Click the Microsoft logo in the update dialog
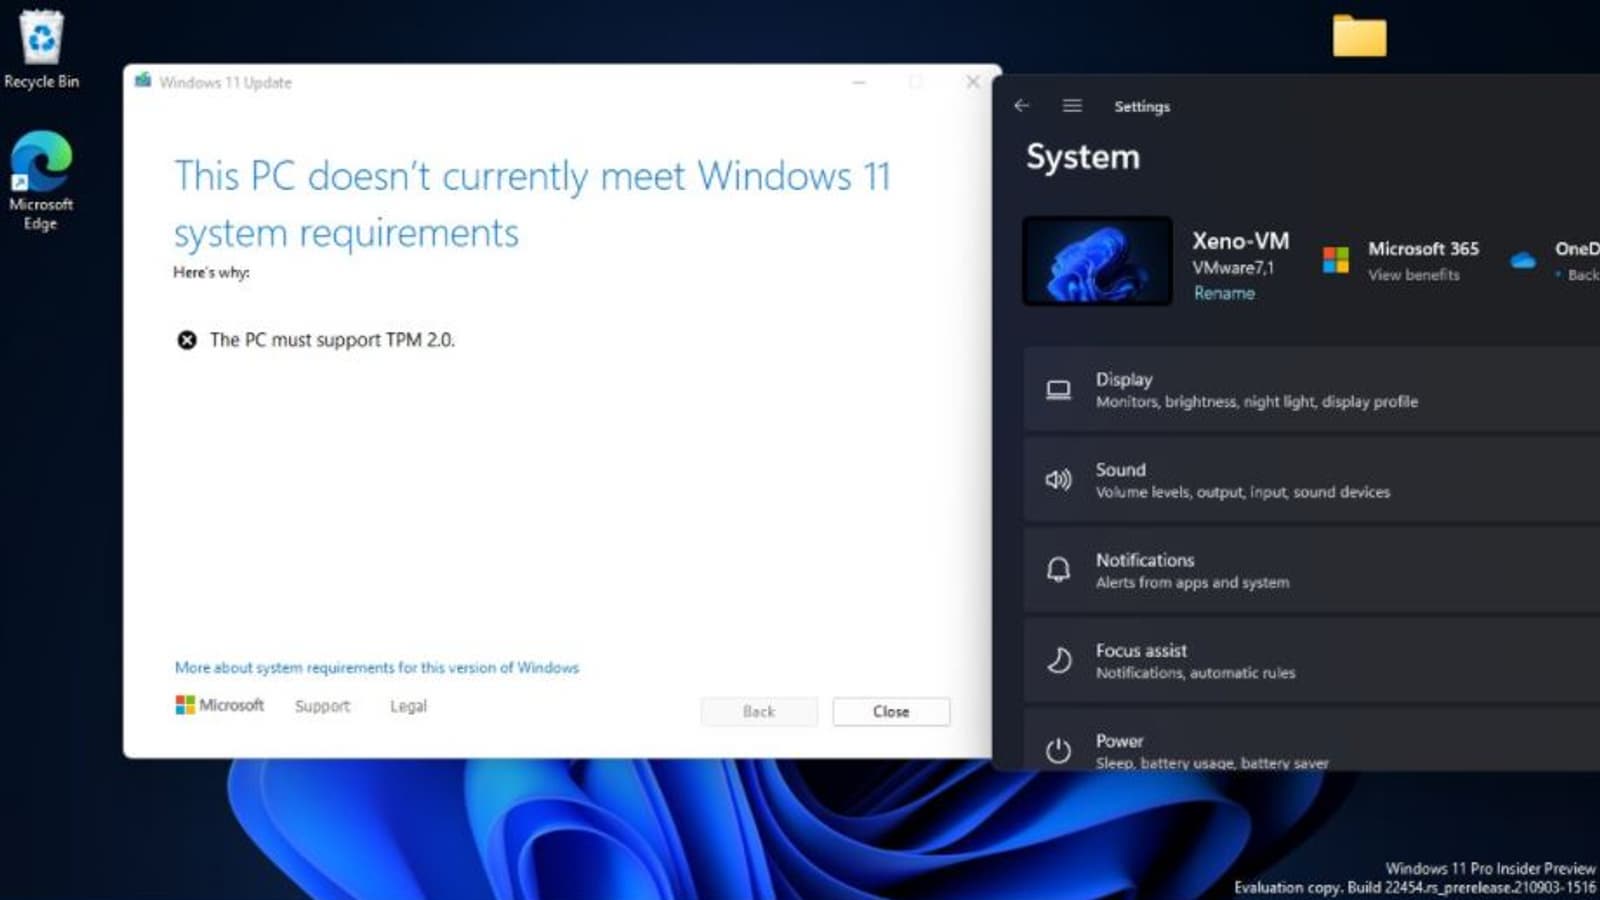This screenshot has width=1600, height=900. point(220,705)
